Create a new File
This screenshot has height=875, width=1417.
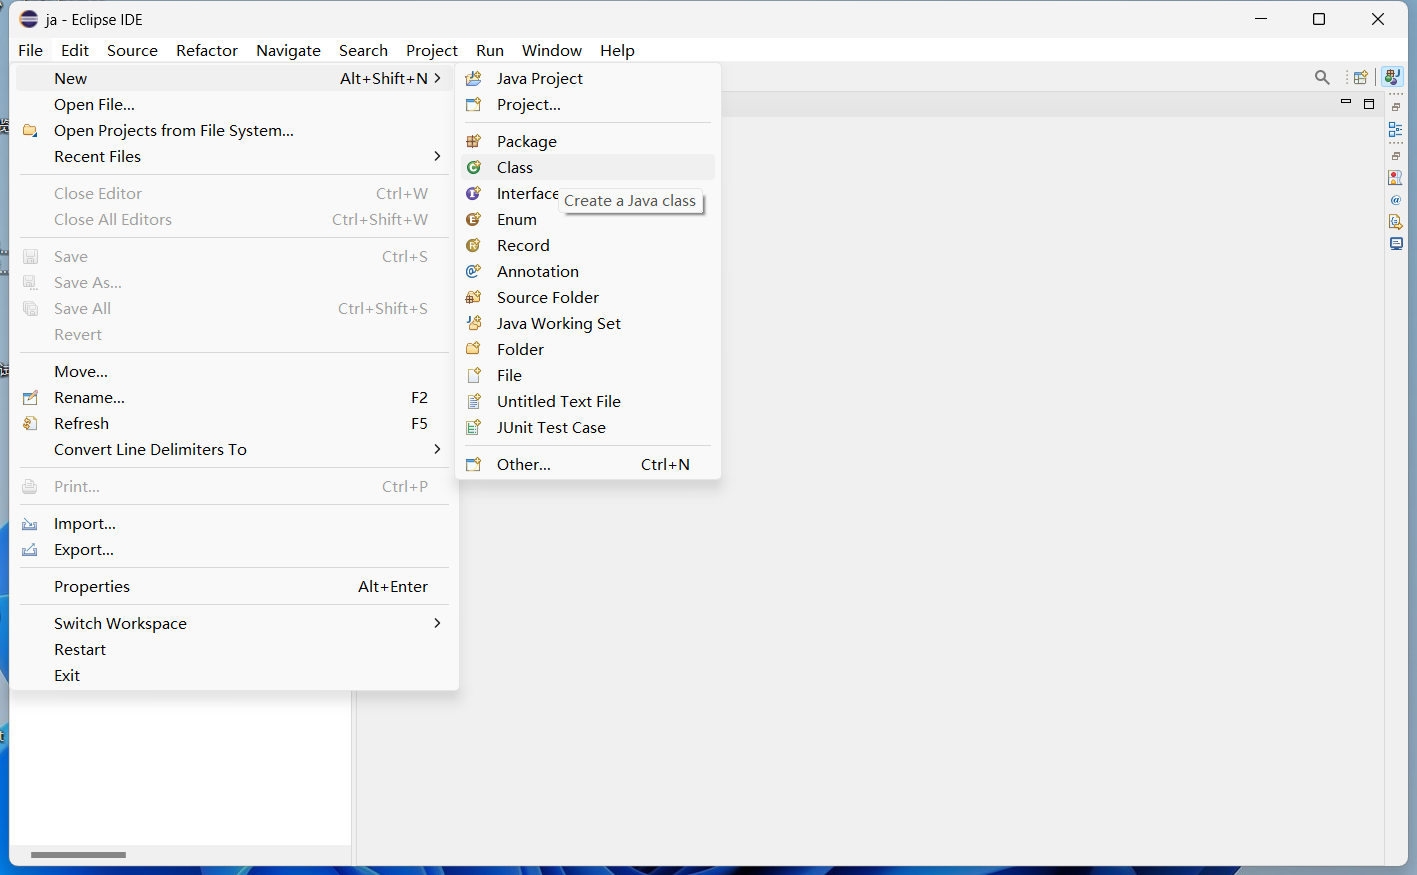(588, 375)
